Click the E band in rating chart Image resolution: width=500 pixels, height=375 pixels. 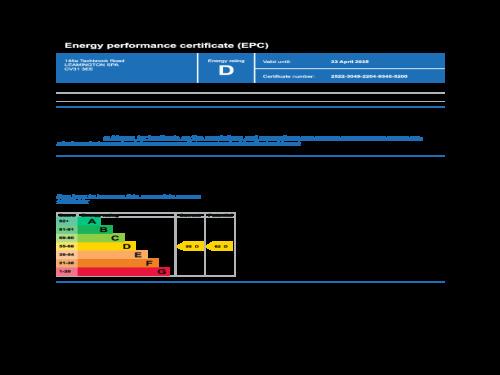click(x=113, y=255)
